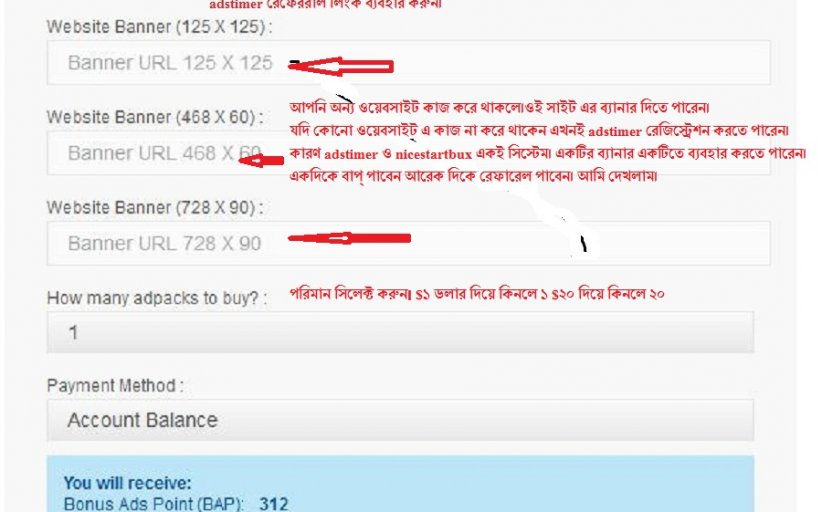Focus the Banner URL 468 X 60 field
The height and width of the screenshot is (512, 822).
pyautogui.click(x=408, y=153)
